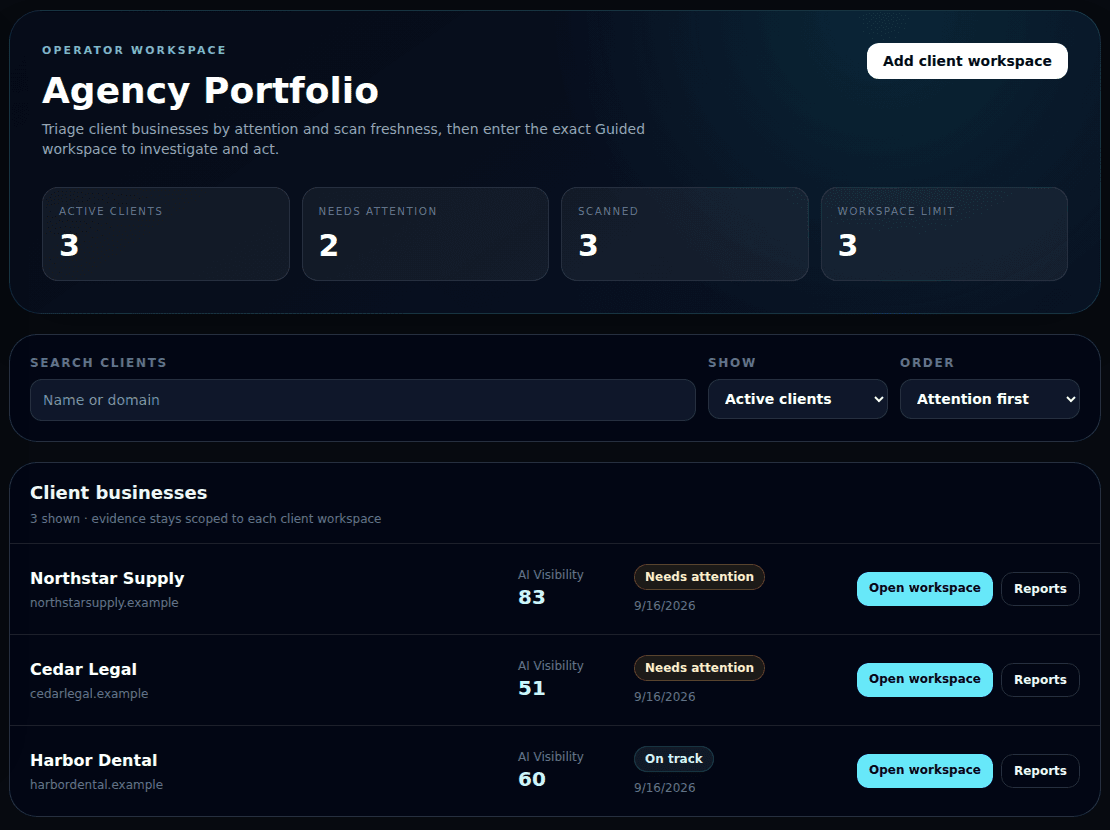This screenshot has width=1110, height=830.
Task: View Reports for Cedar Legal
Action: [1040, 680]
